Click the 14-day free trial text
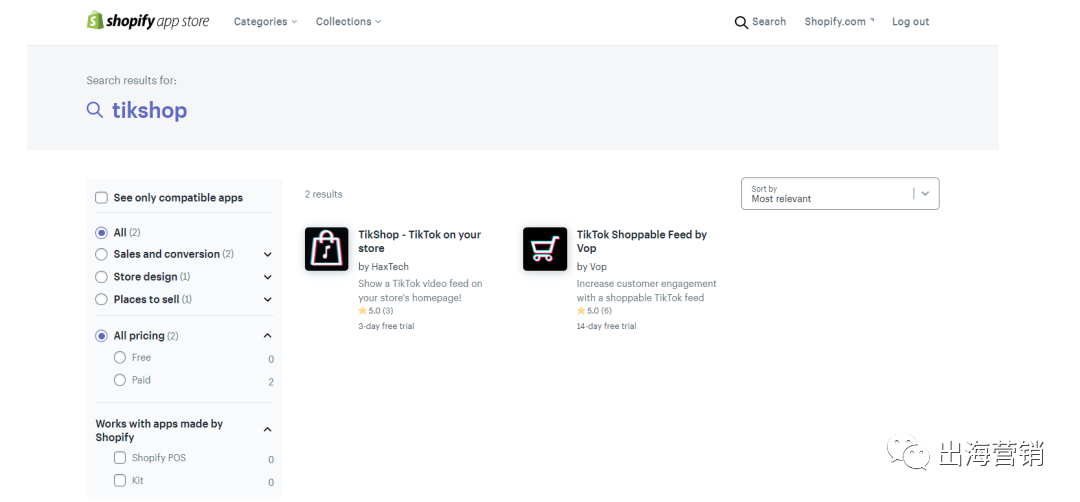The height and width of the screenshot is (502, 1080). point(606,326)
